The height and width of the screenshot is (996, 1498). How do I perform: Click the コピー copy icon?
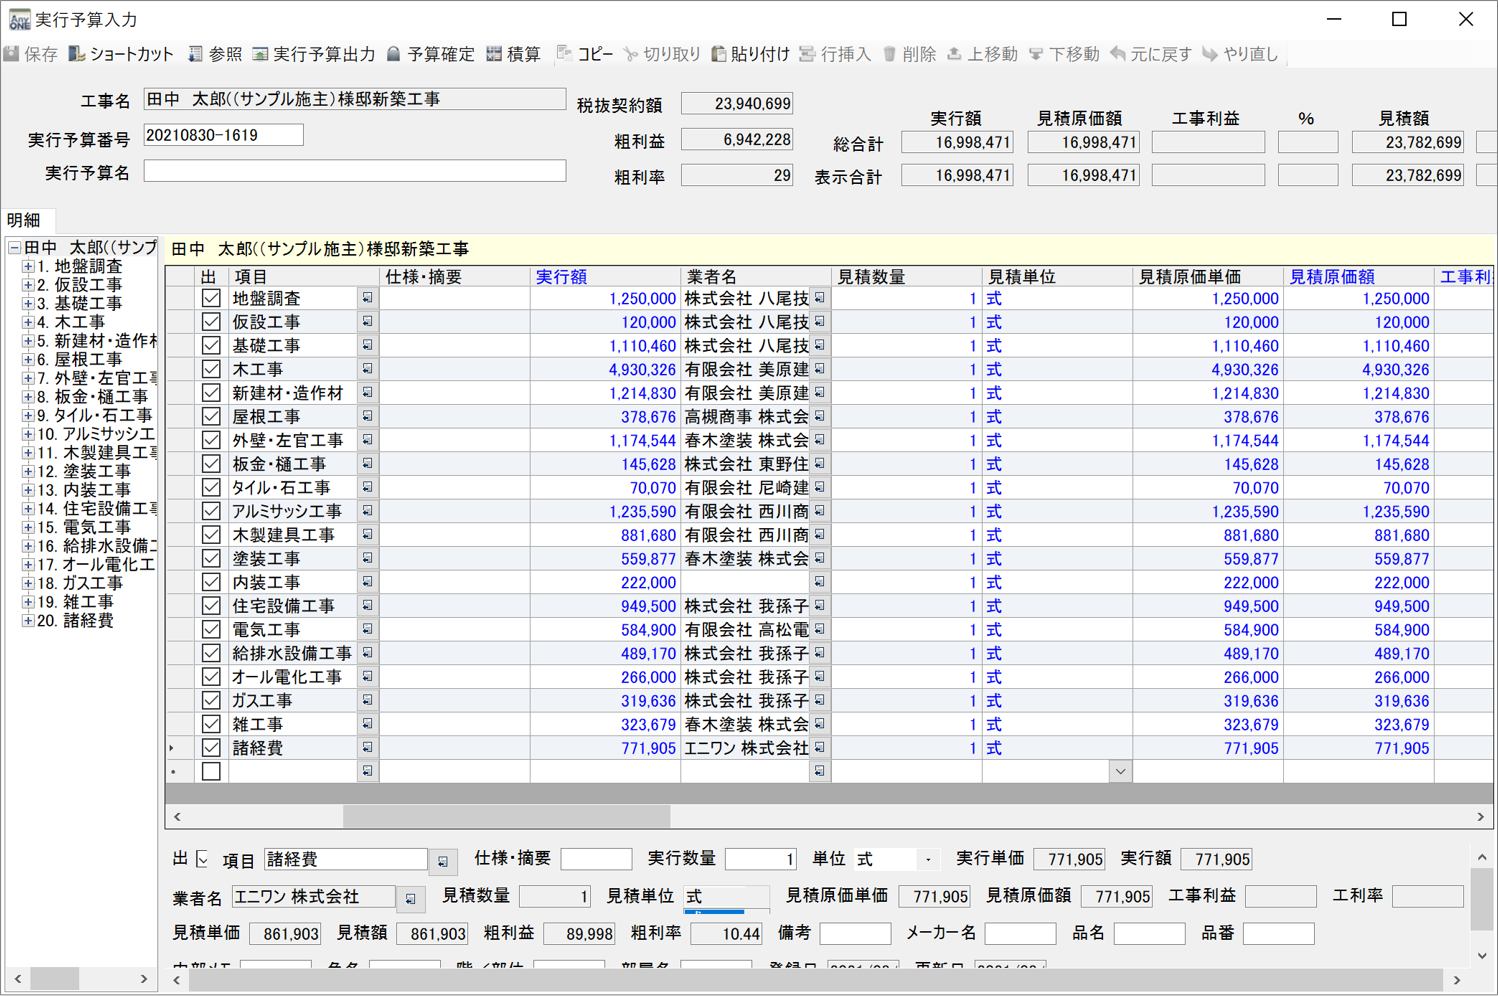(564, 54)
